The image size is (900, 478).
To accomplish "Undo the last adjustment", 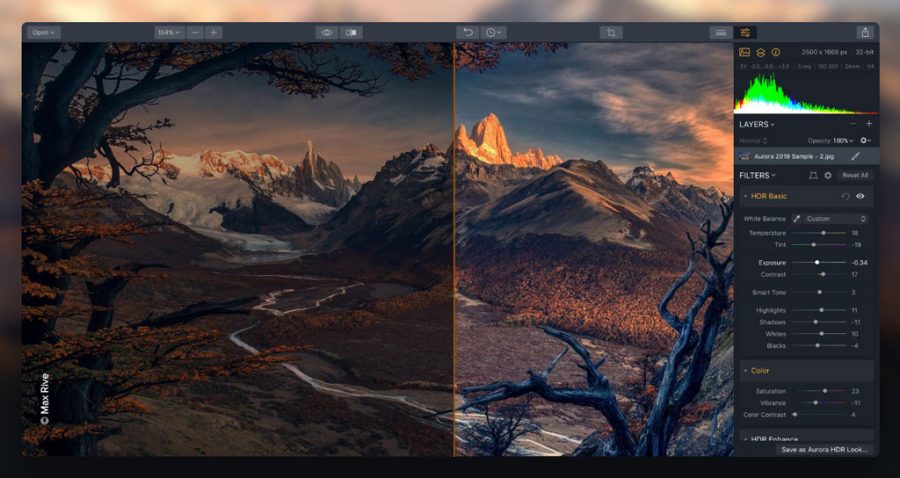I will pos(468,33).
